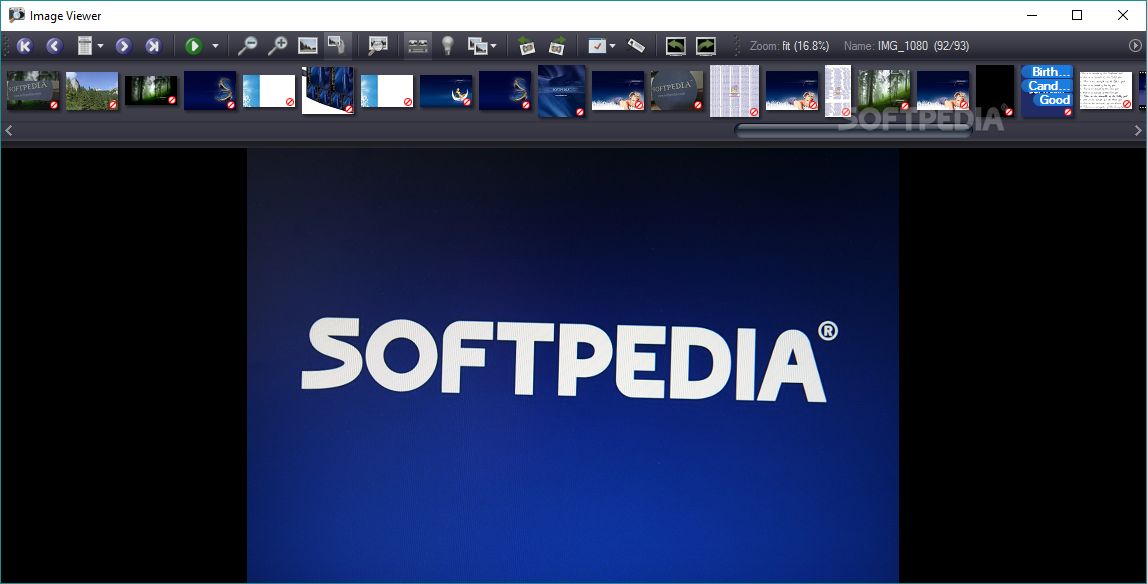Go to the previous image

[x=53, y=46]
